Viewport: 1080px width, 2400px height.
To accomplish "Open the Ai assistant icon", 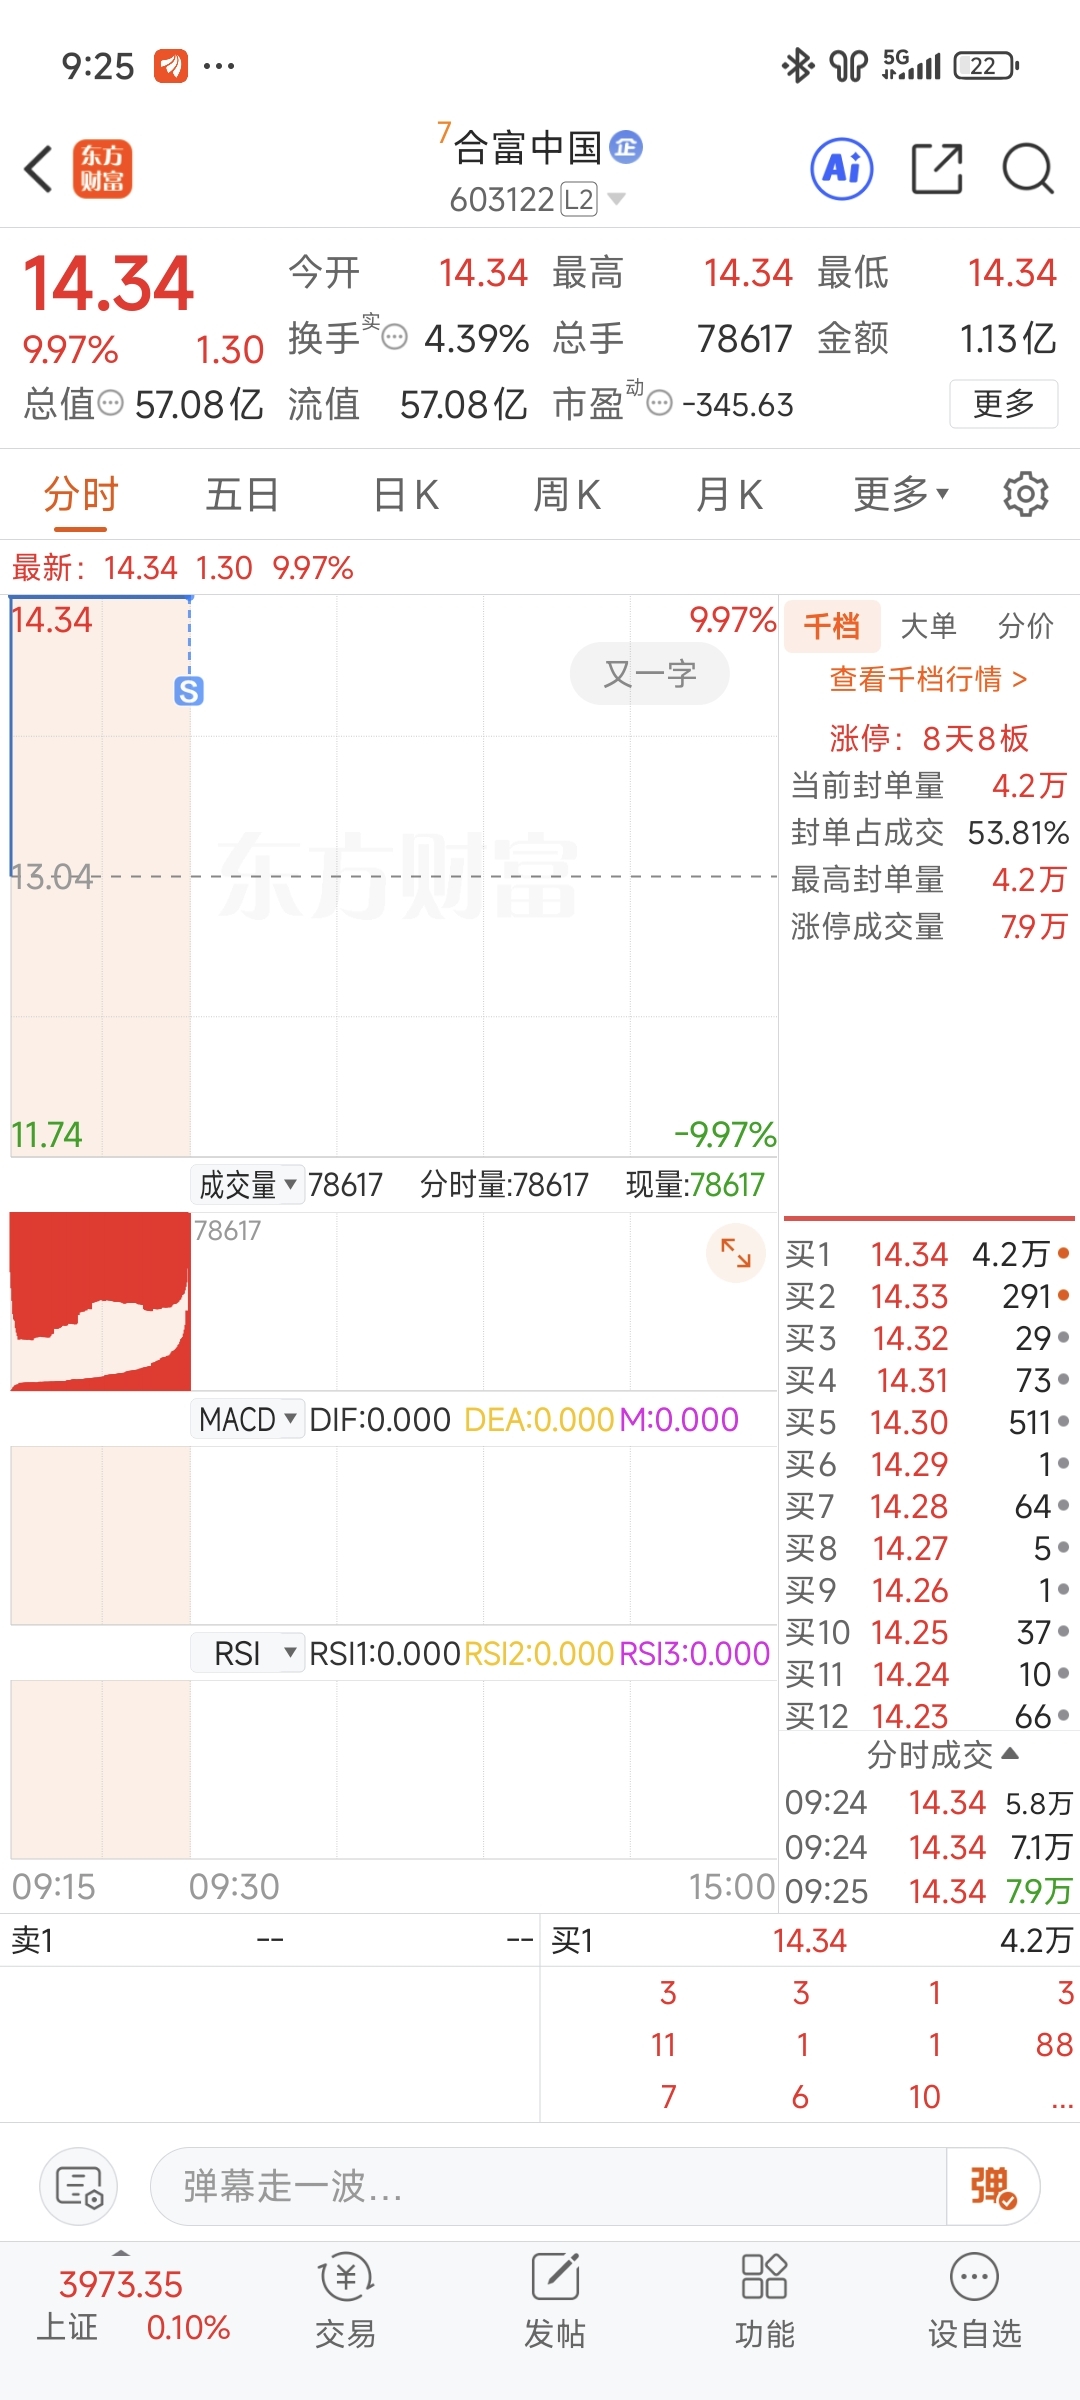I will pos(841,168).
